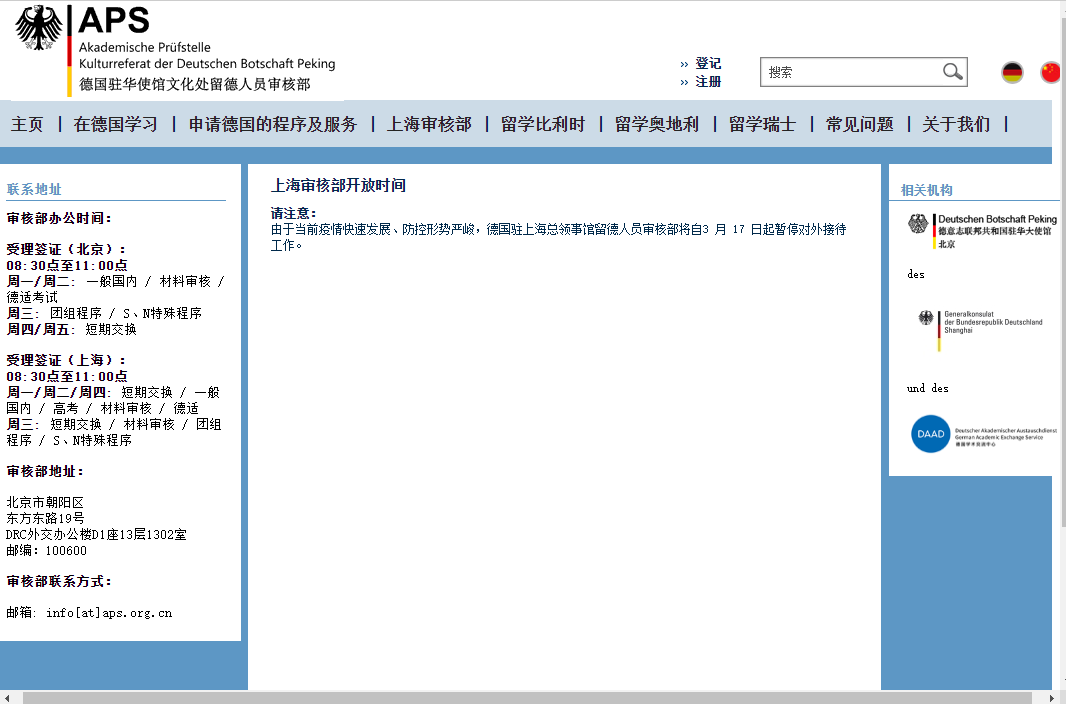Expand the 留学比利时 menu
The image size is (1066, 704).
click(x=543, y=124)
